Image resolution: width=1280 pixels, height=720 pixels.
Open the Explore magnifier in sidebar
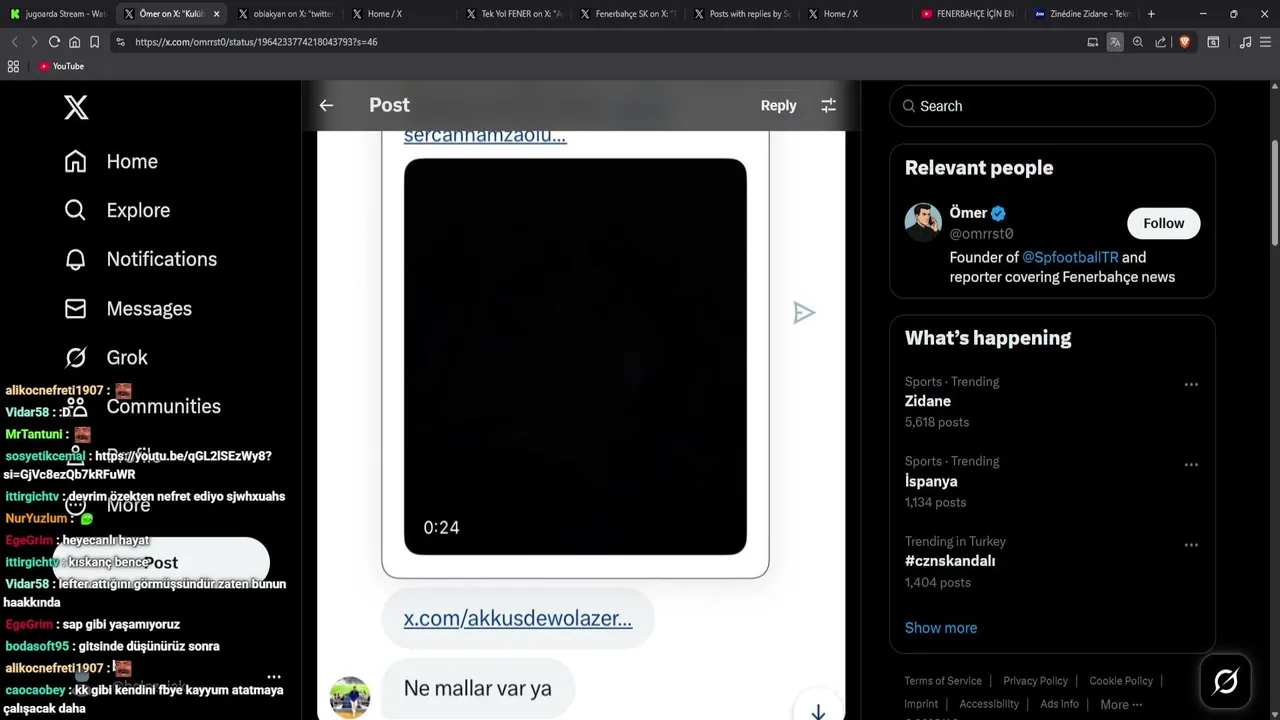pos(75,210)
